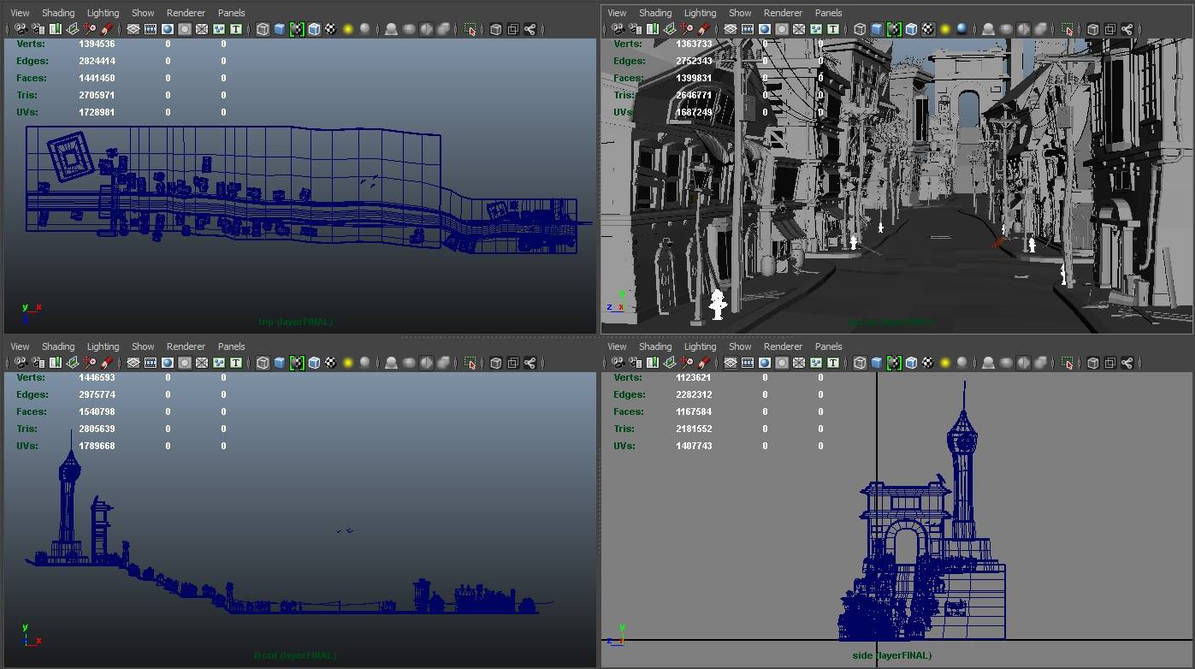Toggle Gate Mask in perspective viewport toolbar
1195x669 pixels.
click(x=781, y=29)
